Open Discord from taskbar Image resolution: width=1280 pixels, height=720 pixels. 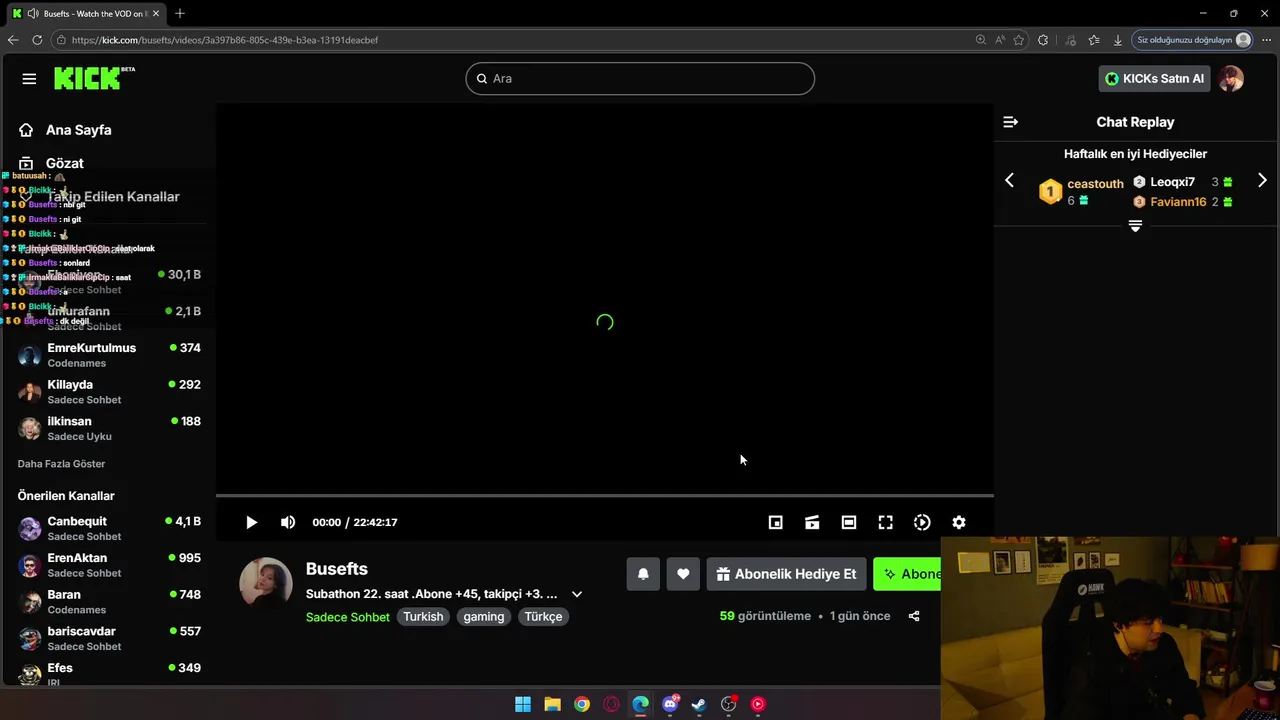point(670,704)
